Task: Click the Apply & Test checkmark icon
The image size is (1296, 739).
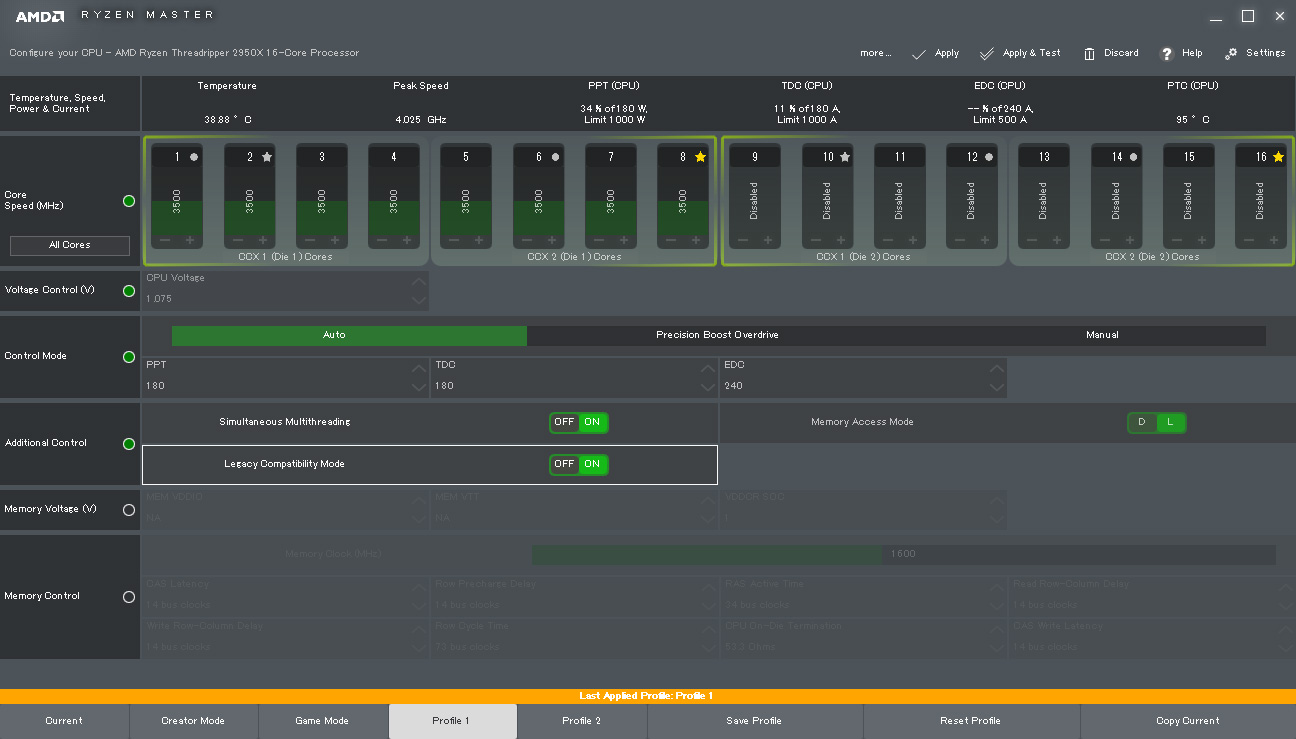Action: (987, 53)
